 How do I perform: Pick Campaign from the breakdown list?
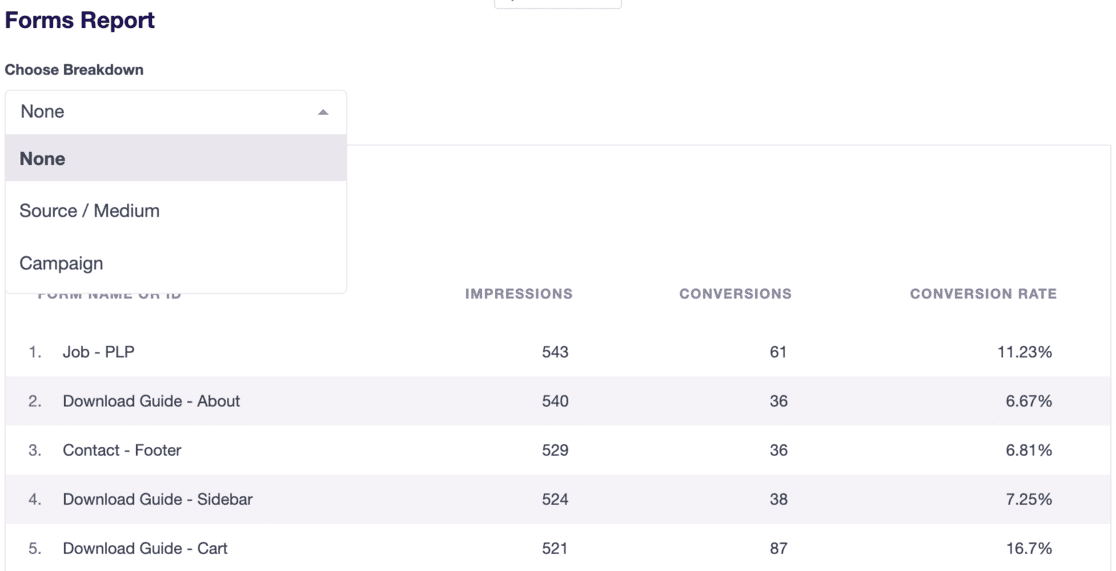coord(176,263)
